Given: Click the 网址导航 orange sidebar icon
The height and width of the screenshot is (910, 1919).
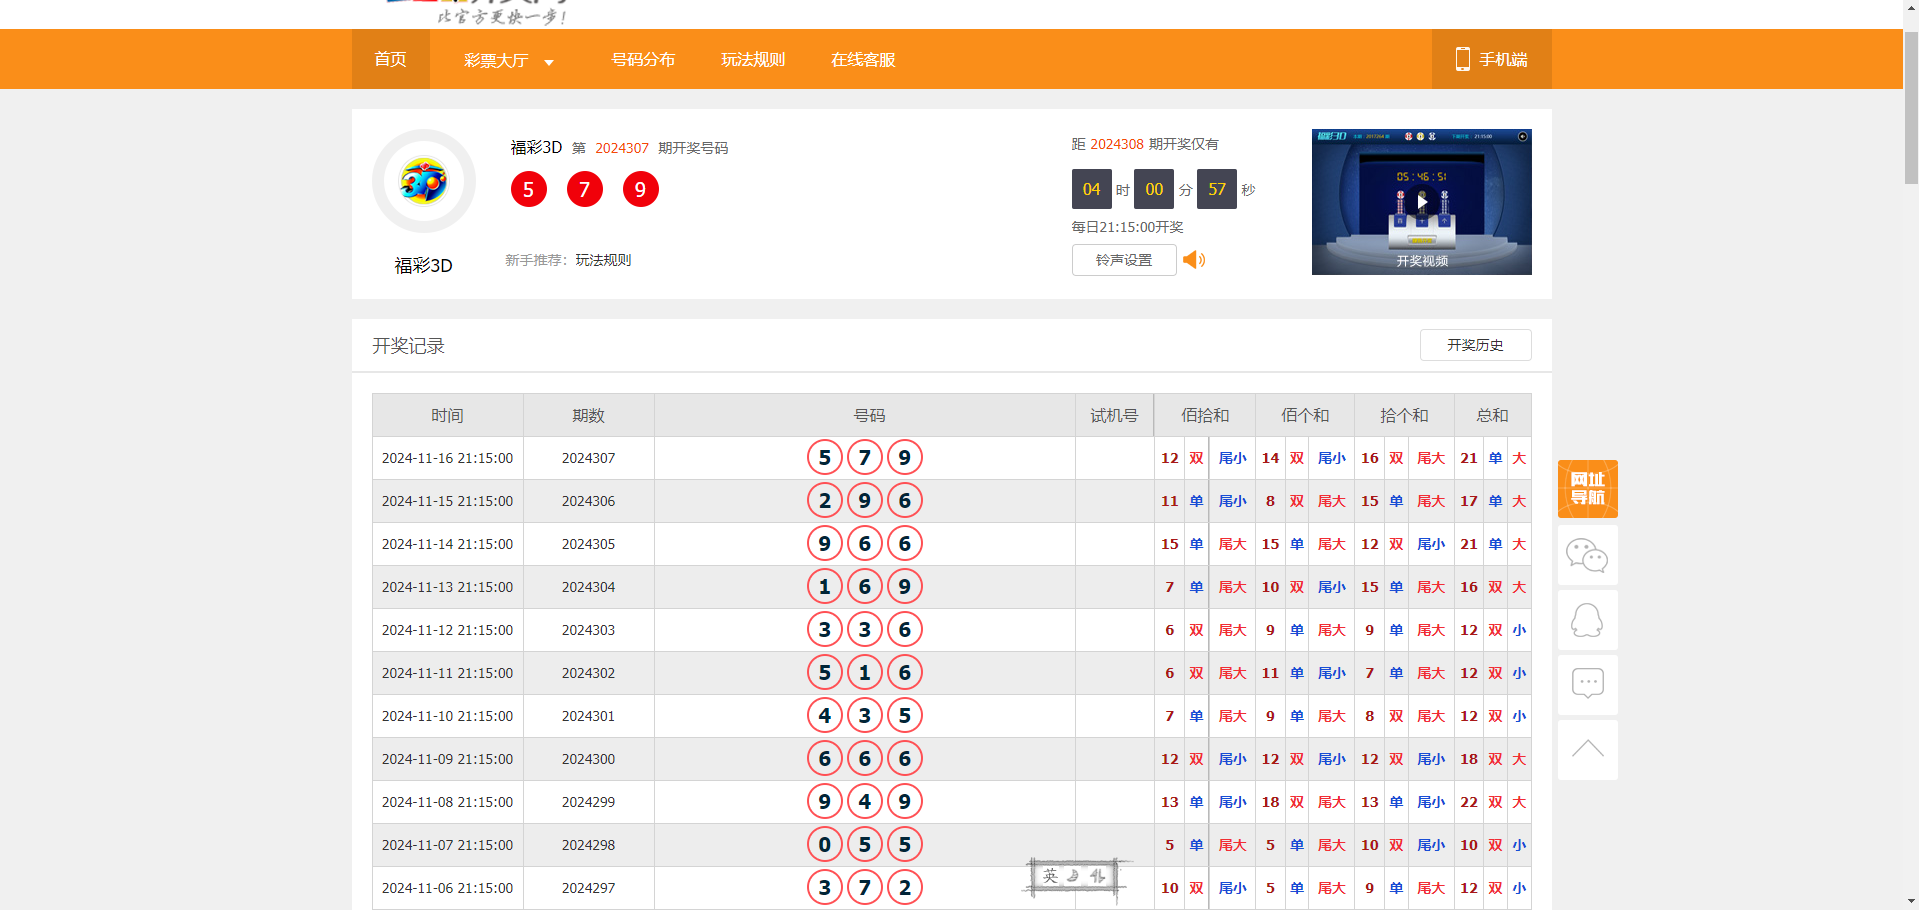Looking at the screenshot, I should click(x=1587, y=489).
